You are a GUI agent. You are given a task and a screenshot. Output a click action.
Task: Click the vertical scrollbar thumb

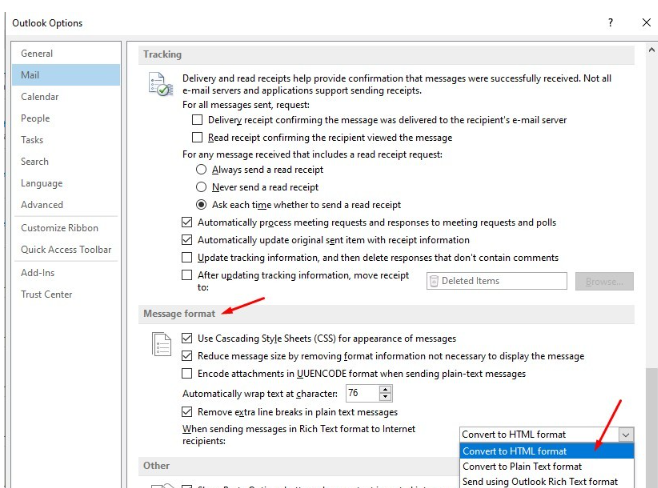[x=652, y=427]
